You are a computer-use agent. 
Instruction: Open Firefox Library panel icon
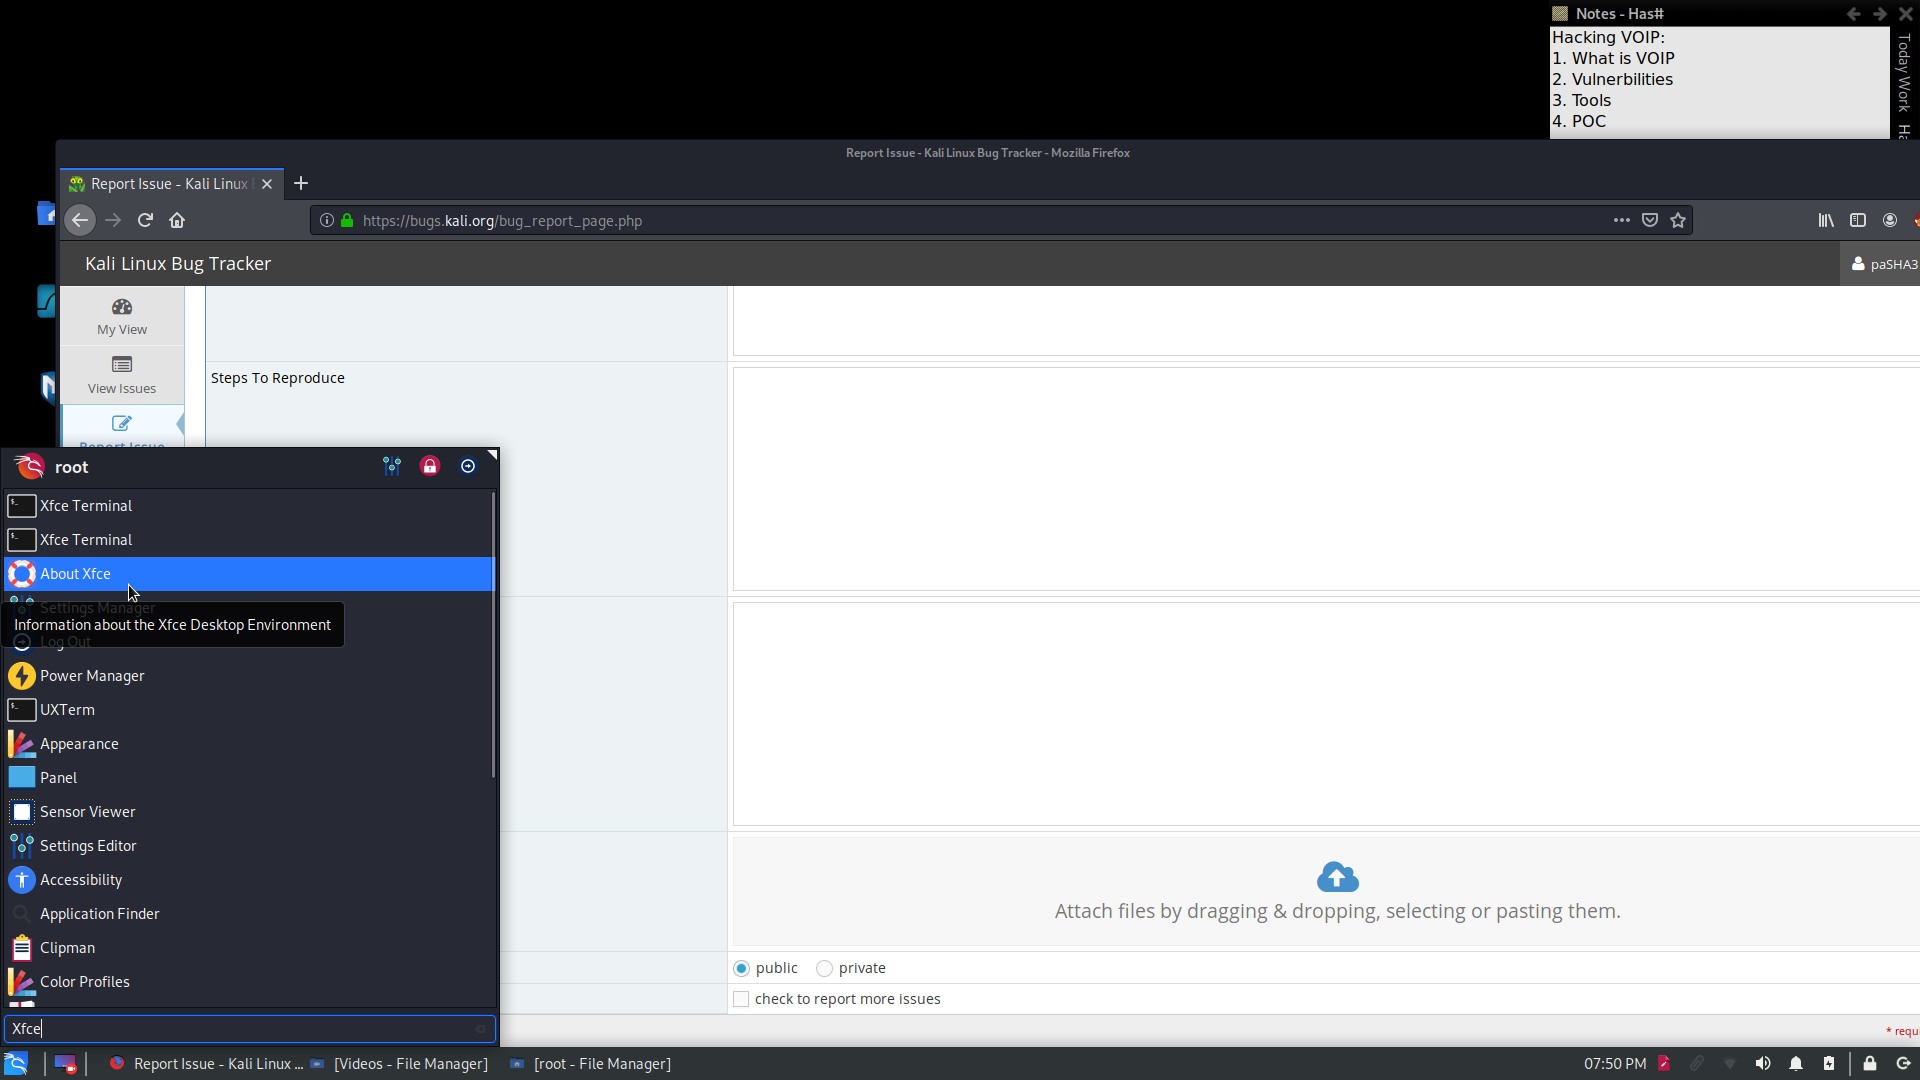(x=1826, y=220)
